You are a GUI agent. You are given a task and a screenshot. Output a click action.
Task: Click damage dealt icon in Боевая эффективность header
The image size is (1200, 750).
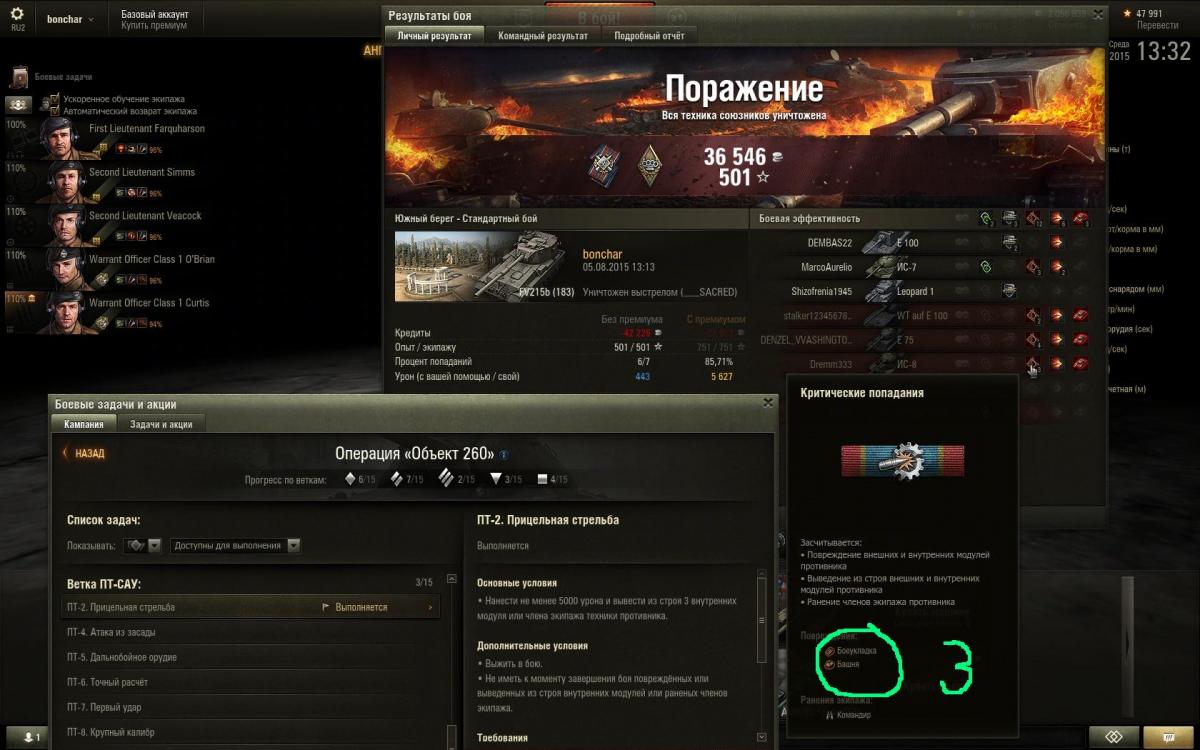pyautogui.click(x=1057, y=218)
